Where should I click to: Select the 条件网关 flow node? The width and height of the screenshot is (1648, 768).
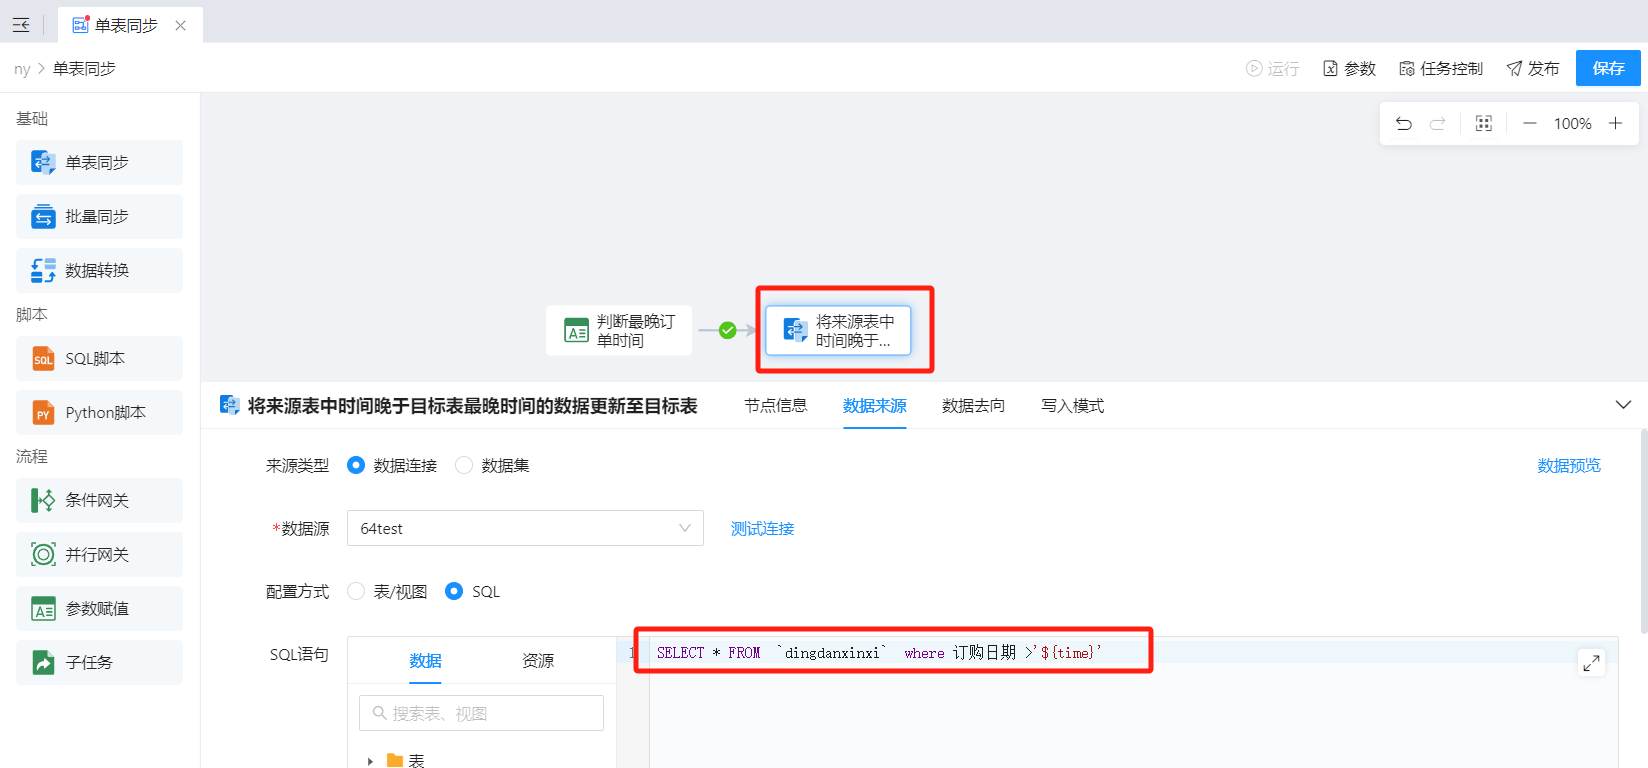[x=99, y=501]
